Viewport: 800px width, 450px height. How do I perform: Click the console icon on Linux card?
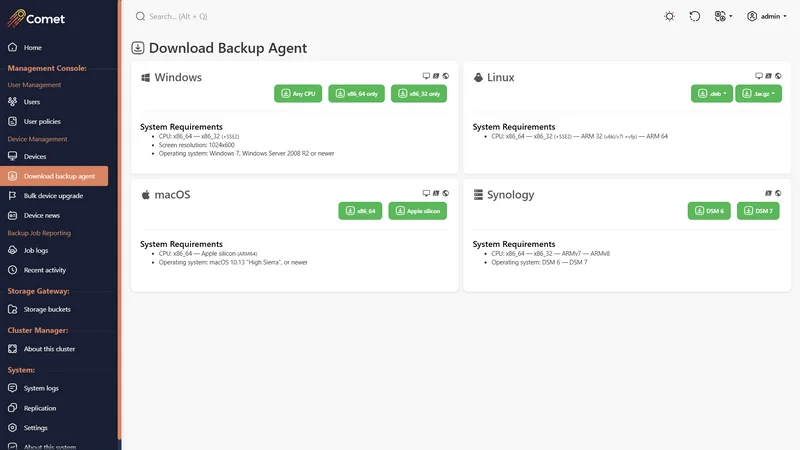768,76
